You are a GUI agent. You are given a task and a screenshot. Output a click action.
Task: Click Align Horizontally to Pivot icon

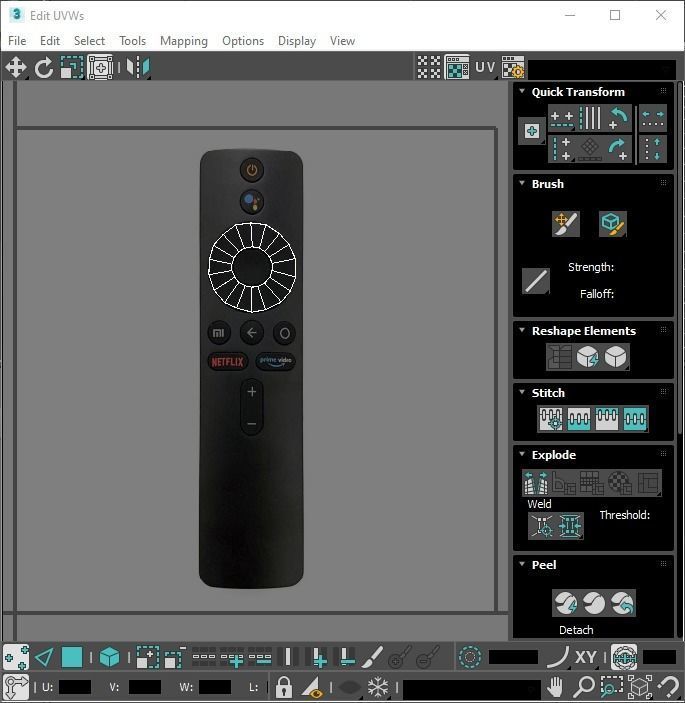click(562, 118)
